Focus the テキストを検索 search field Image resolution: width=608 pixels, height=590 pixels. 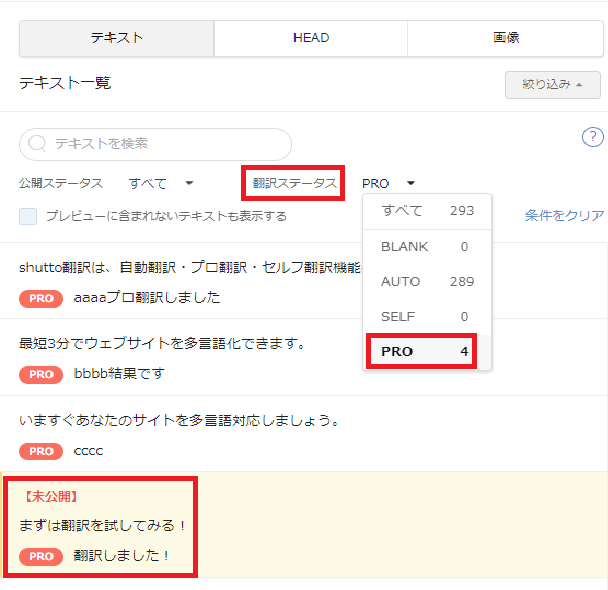[x=155, y=144]
